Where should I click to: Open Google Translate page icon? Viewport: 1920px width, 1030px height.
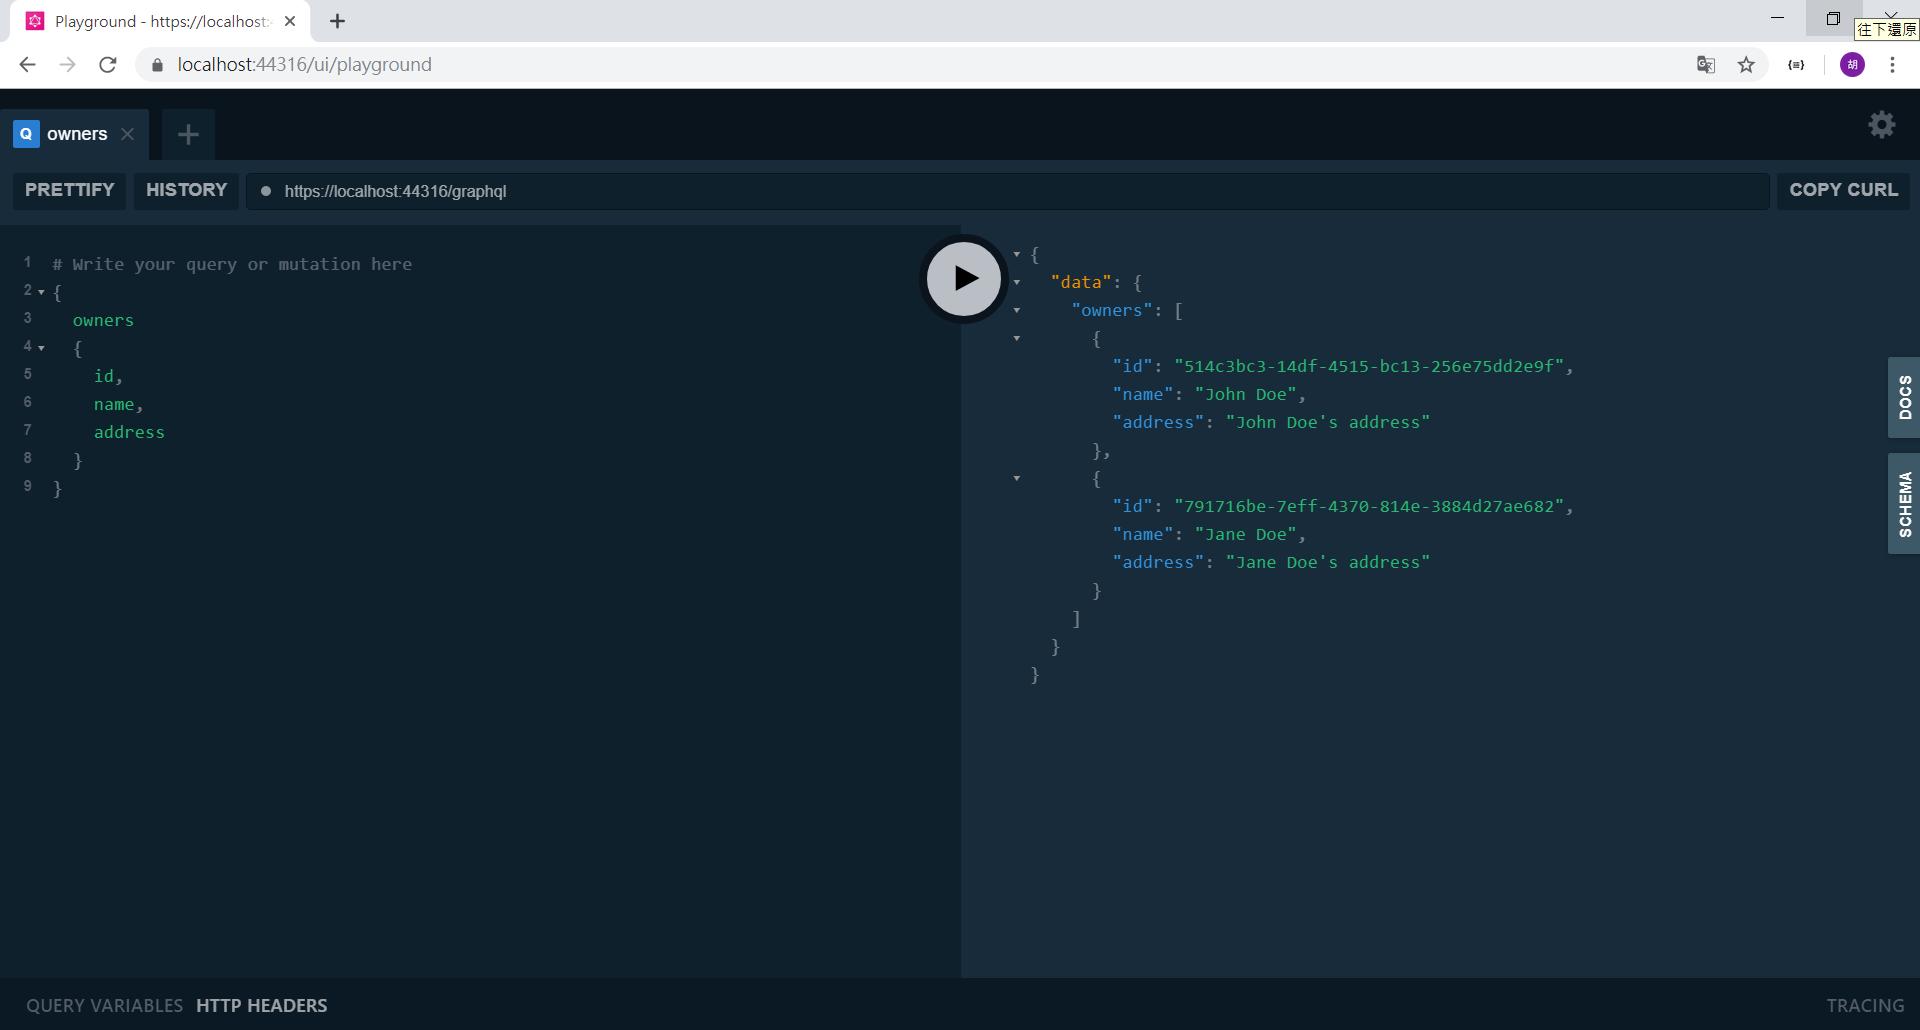click(x=1706, y=64)
